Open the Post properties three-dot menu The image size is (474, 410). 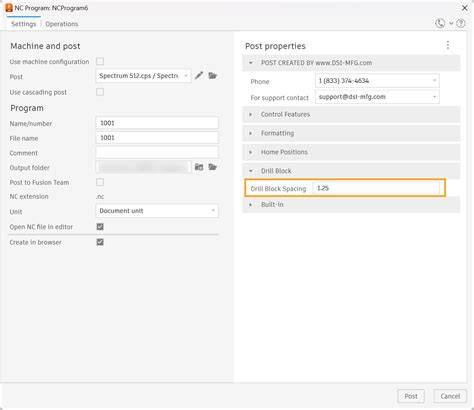point(448,45)
